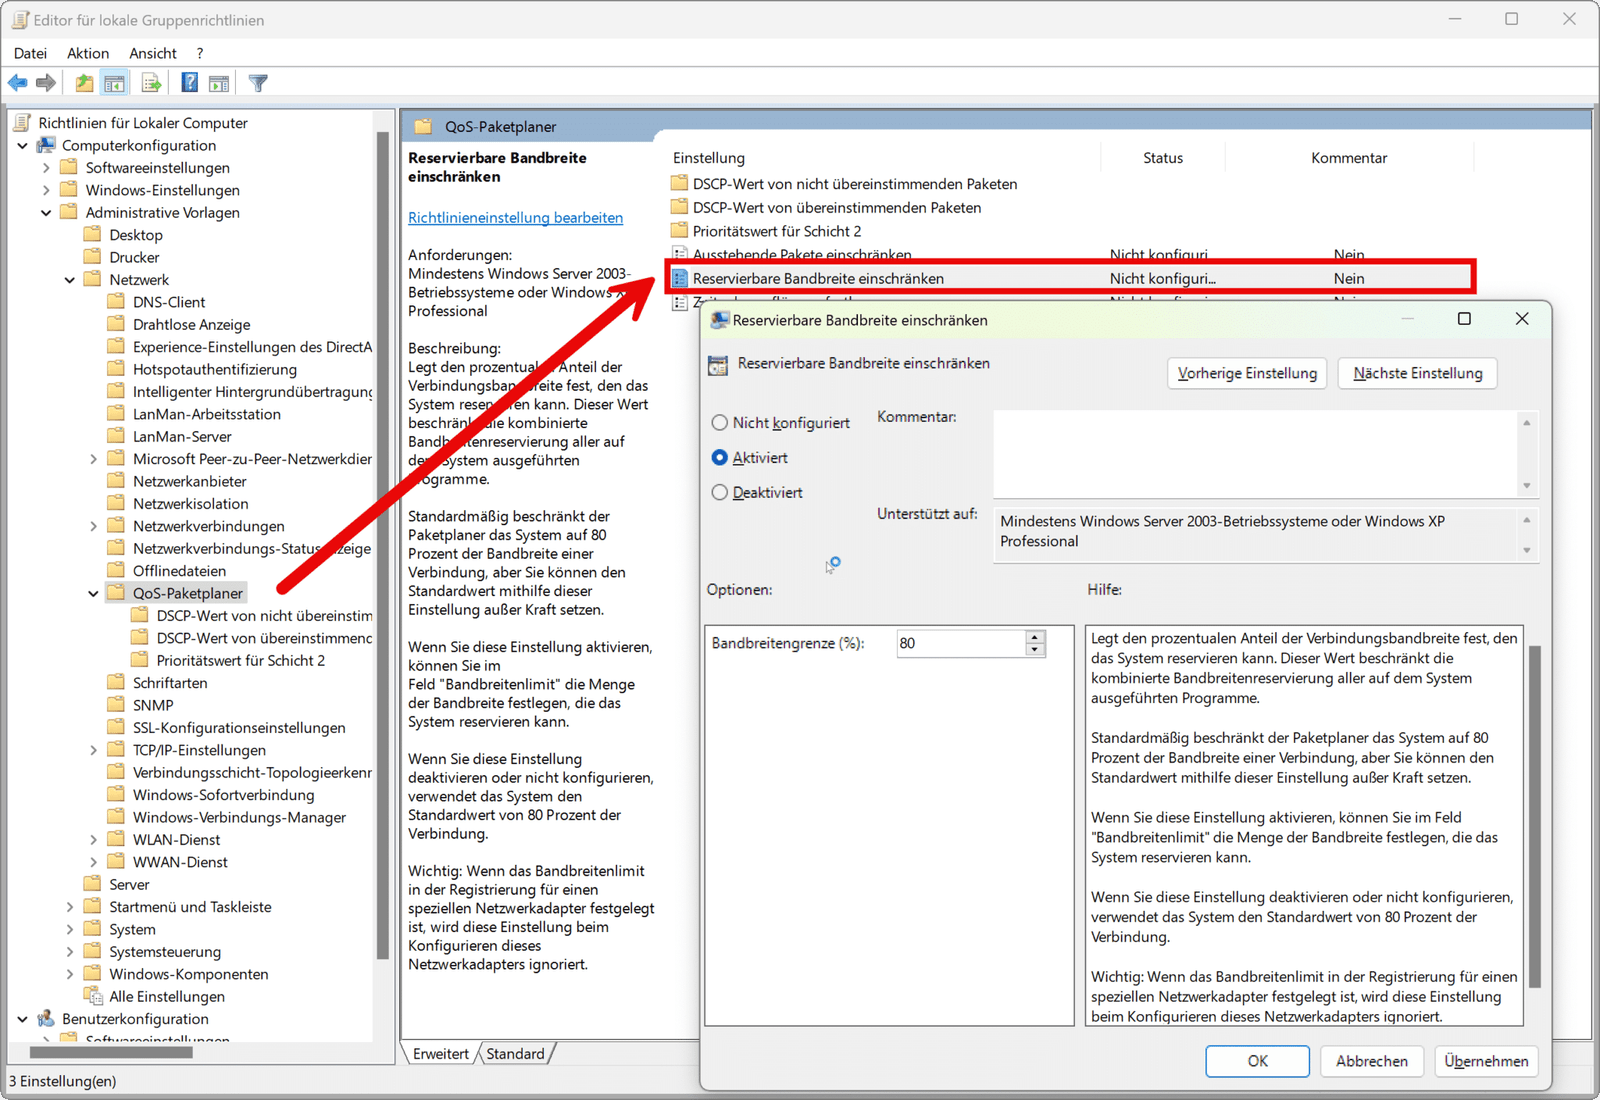Click the Up one level folder icon

tap(84, 82)
